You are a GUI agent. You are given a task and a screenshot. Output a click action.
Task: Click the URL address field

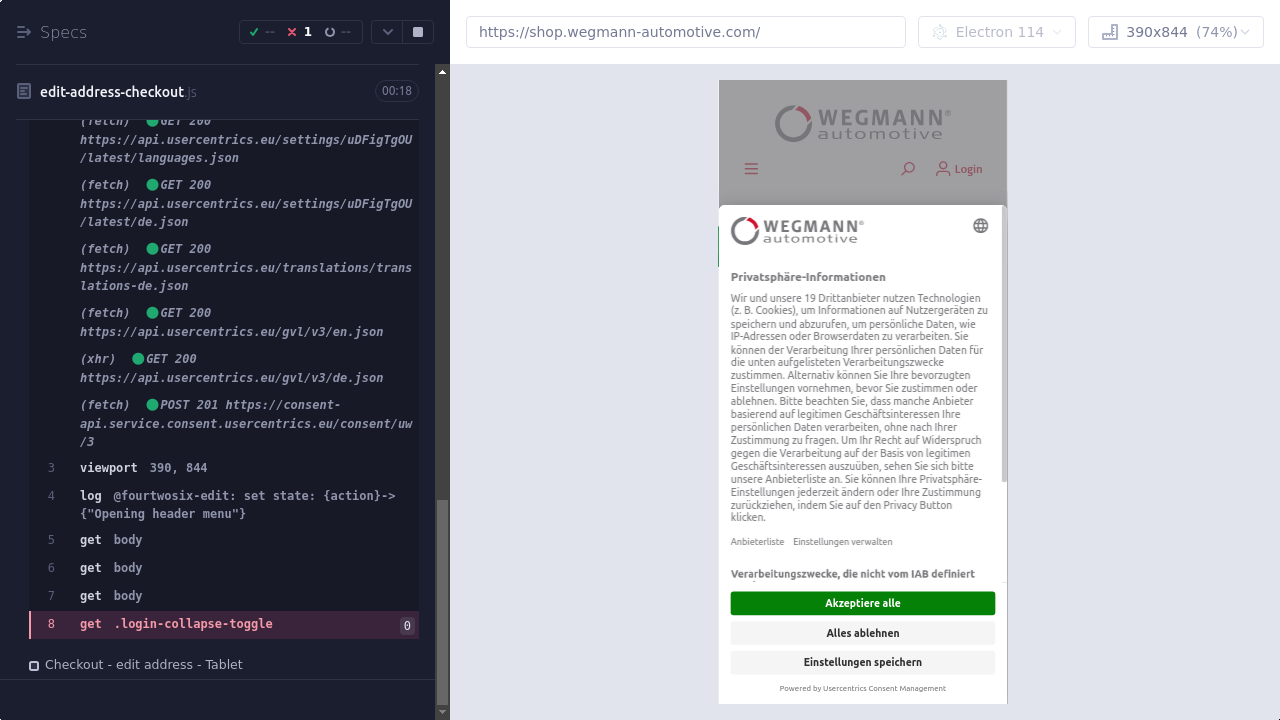685,32
